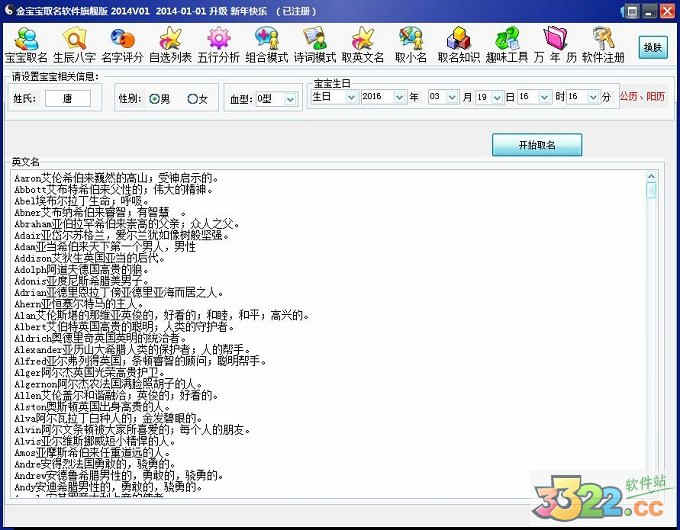The width and height of the screenshot is (680, 530).
Task: Click the scrollbar up arrow in name list
Action: [651, 177]
